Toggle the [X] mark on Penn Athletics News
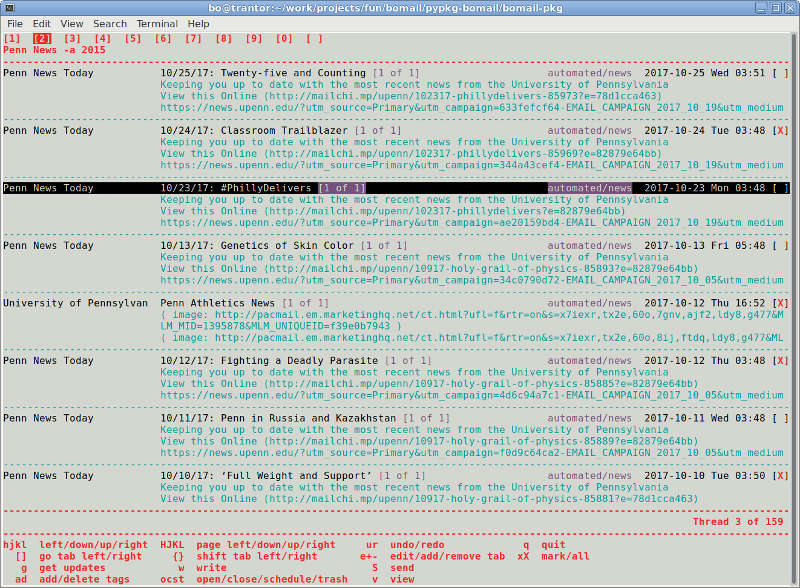Screen dimensions: 800x588 (780, 302)
